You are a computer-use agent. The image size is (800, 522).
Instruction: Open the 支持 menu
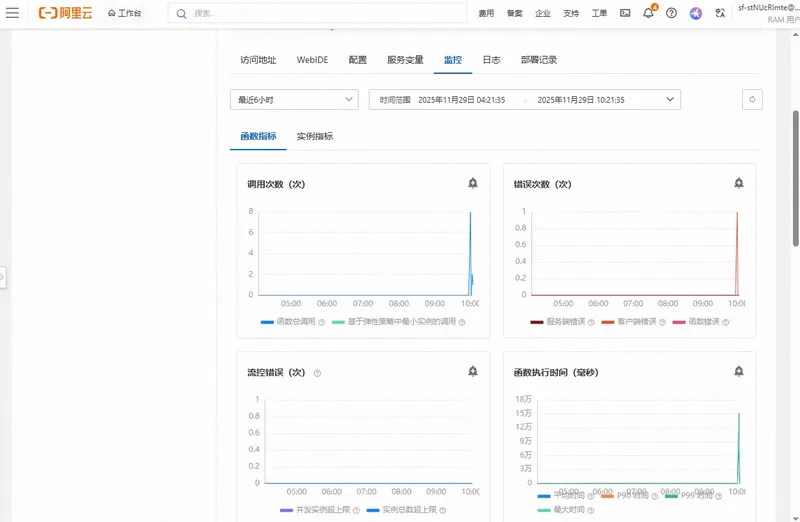pyautogui.click(x=571, y=13)
